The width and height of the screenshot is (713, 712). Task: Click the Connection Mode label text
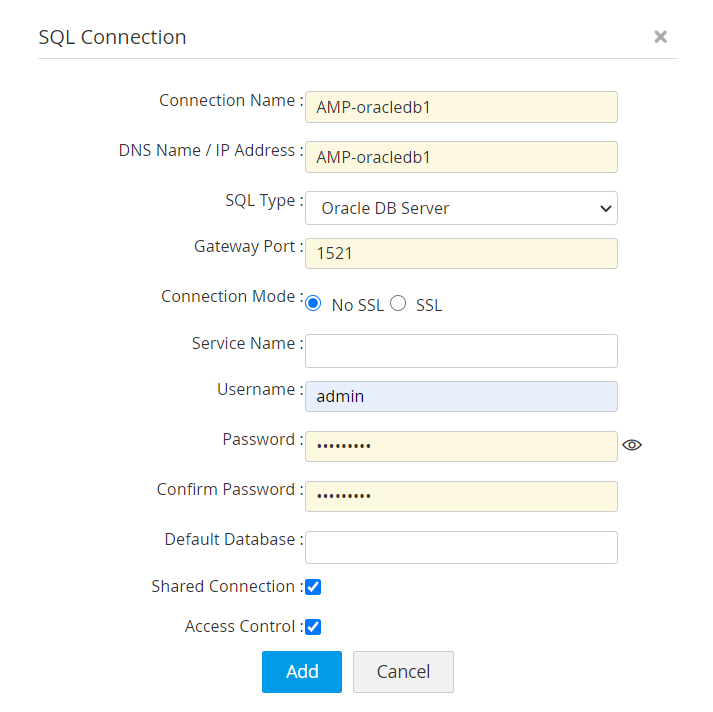tap(230, 297)
